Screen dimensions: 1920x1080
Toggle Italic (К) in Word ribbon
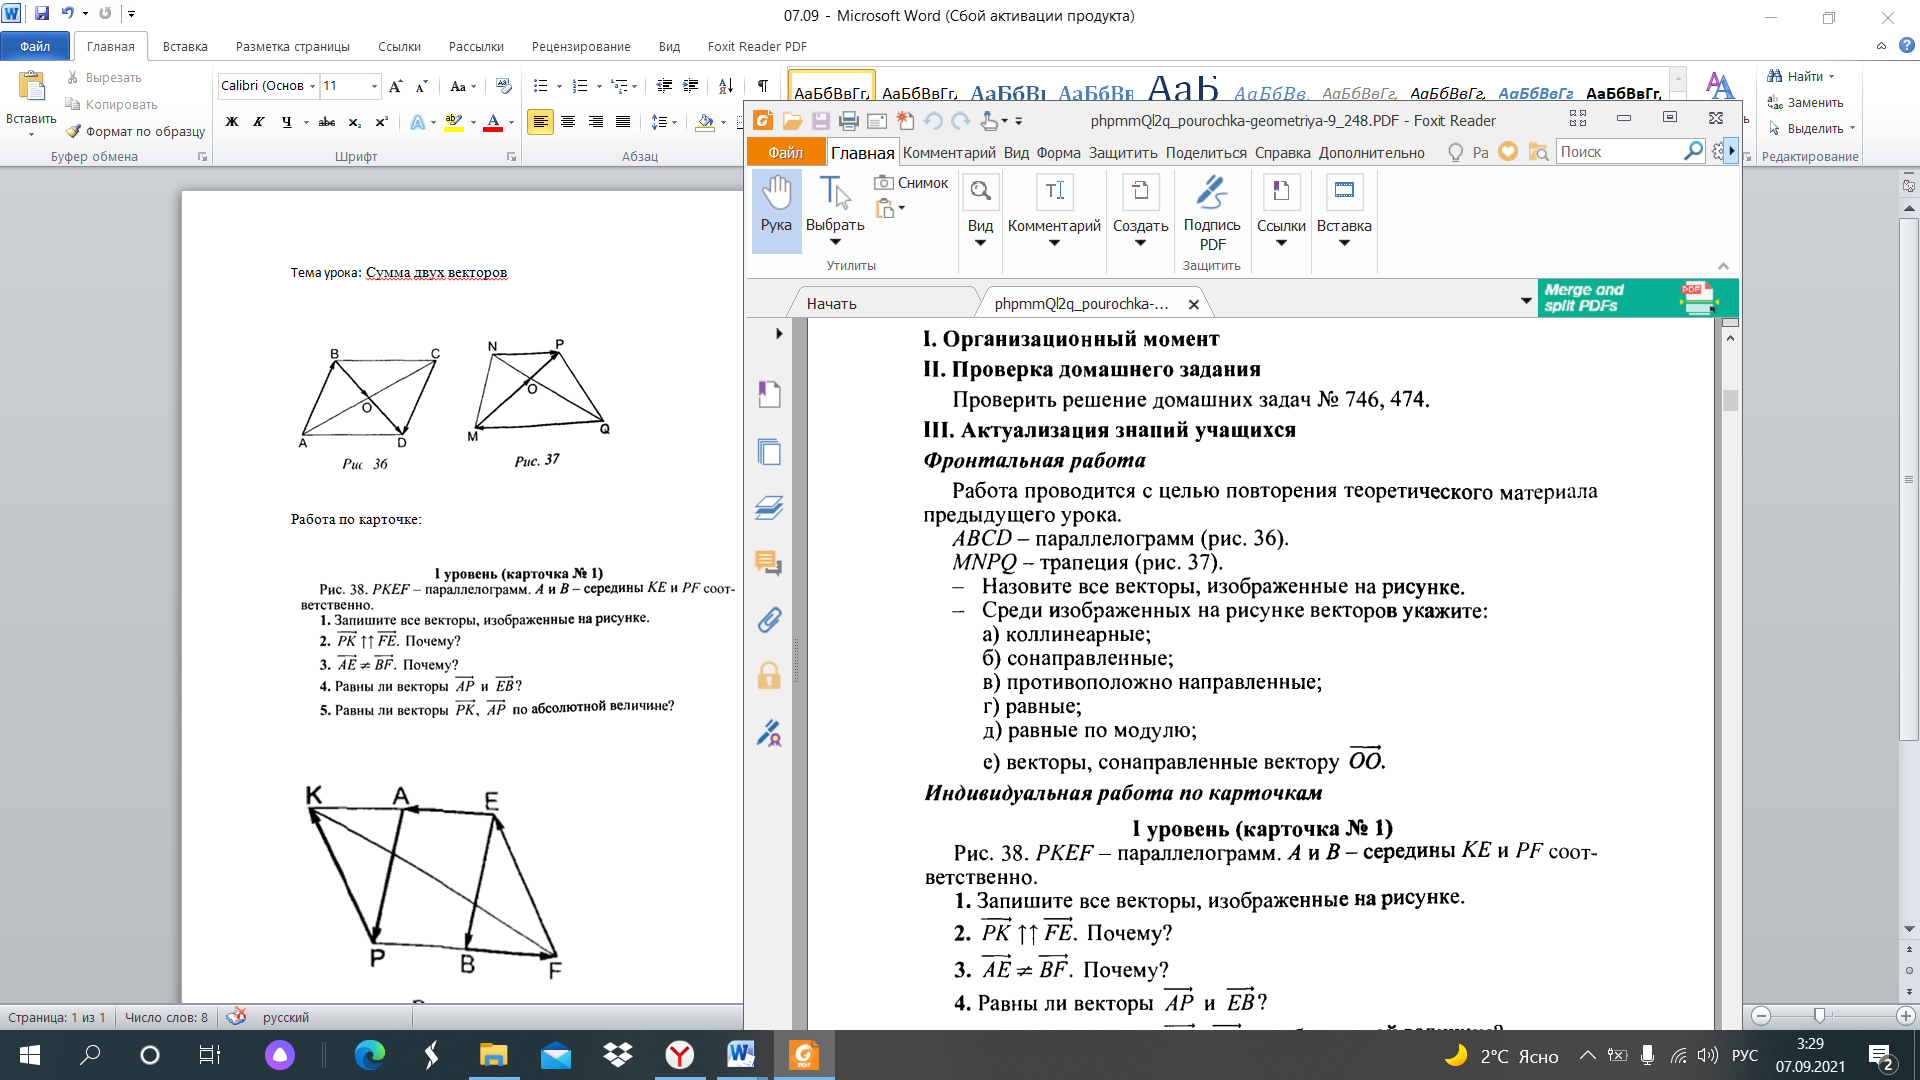[259, 122]
